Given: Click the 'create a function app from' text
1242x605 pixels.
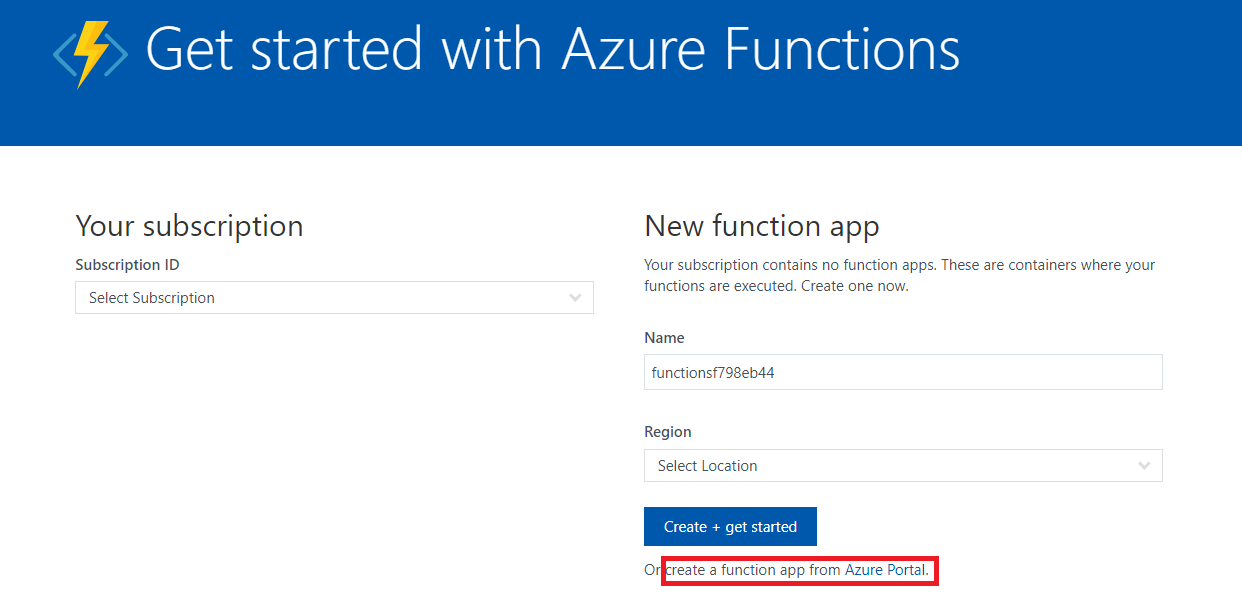Looking at the screenshot, I should [x=754, y=570].
